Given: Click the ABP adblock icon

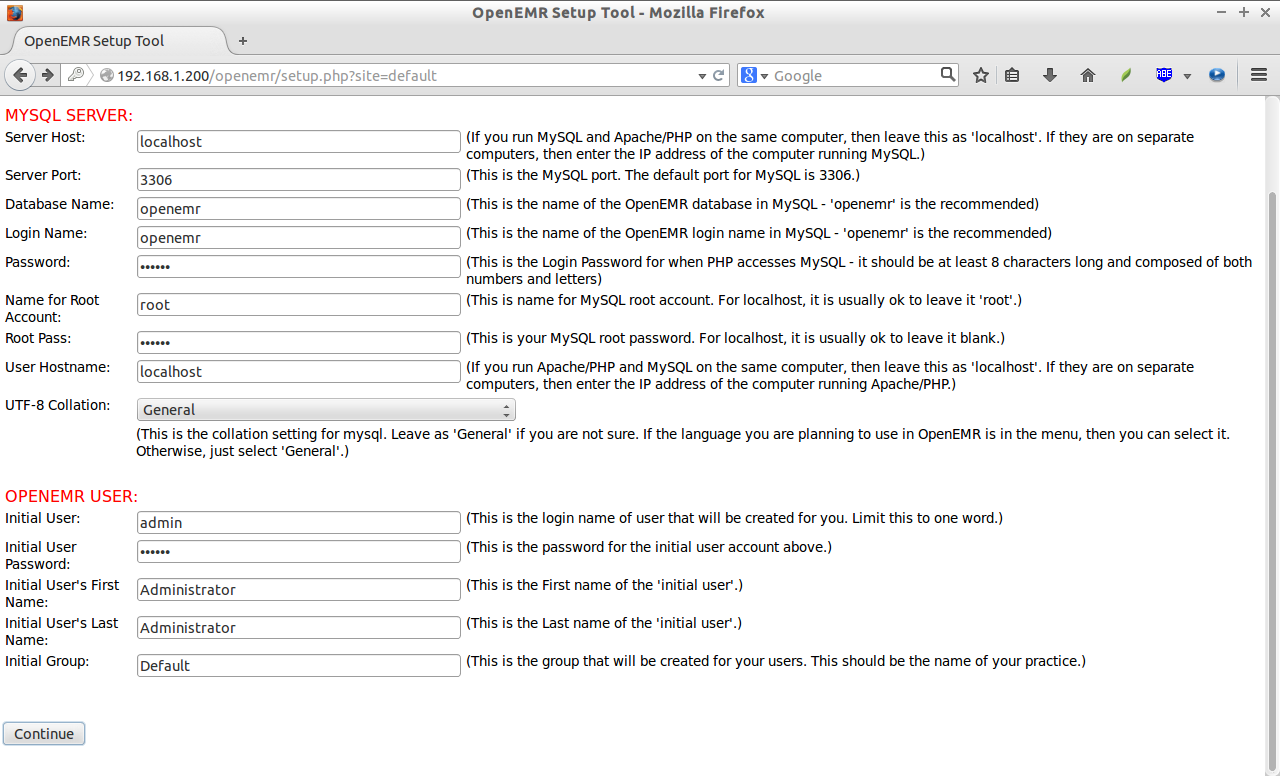Looking at the screenshot, I should coord(1164,75).
